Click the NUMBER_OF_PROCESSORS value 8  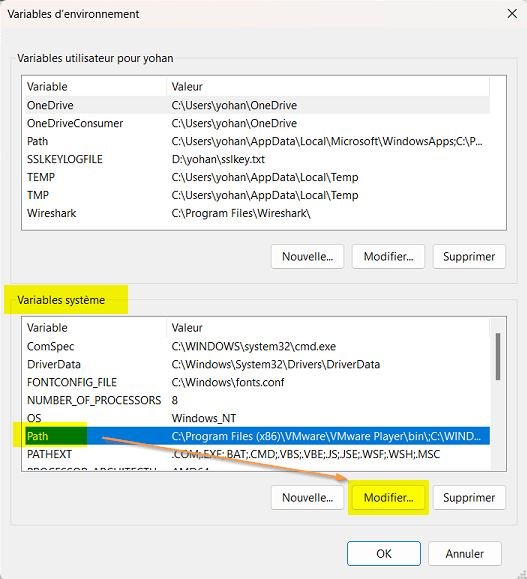coord(175,400)
